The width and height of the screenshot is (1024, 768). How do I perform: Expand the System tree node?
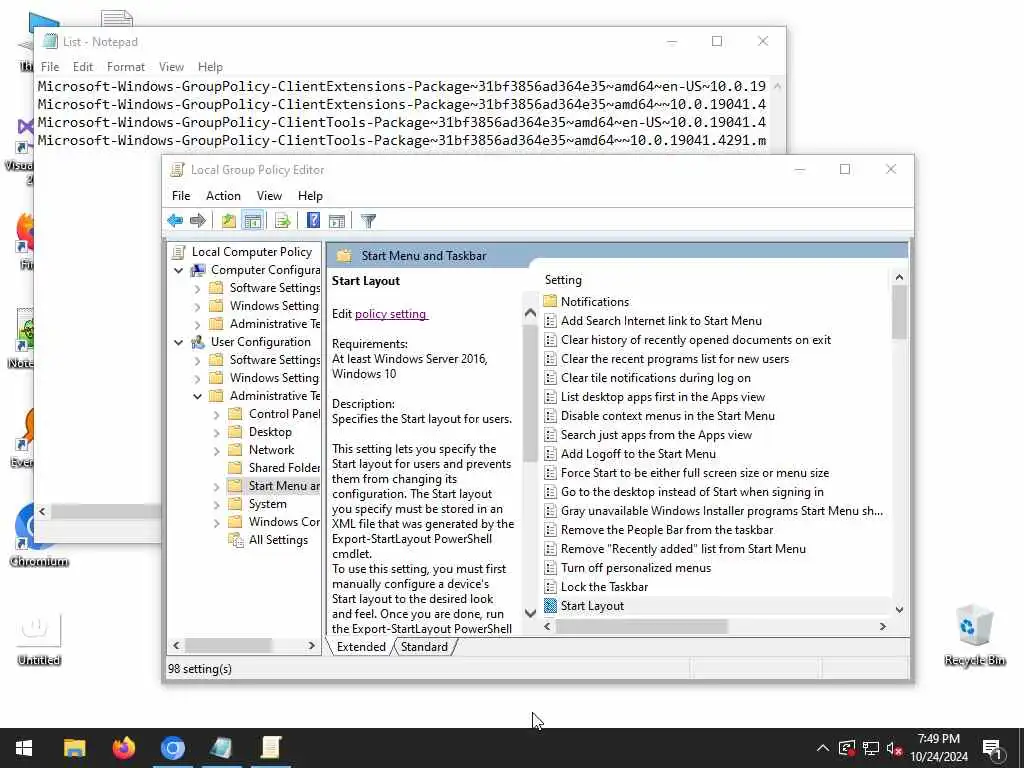[216, 504]
